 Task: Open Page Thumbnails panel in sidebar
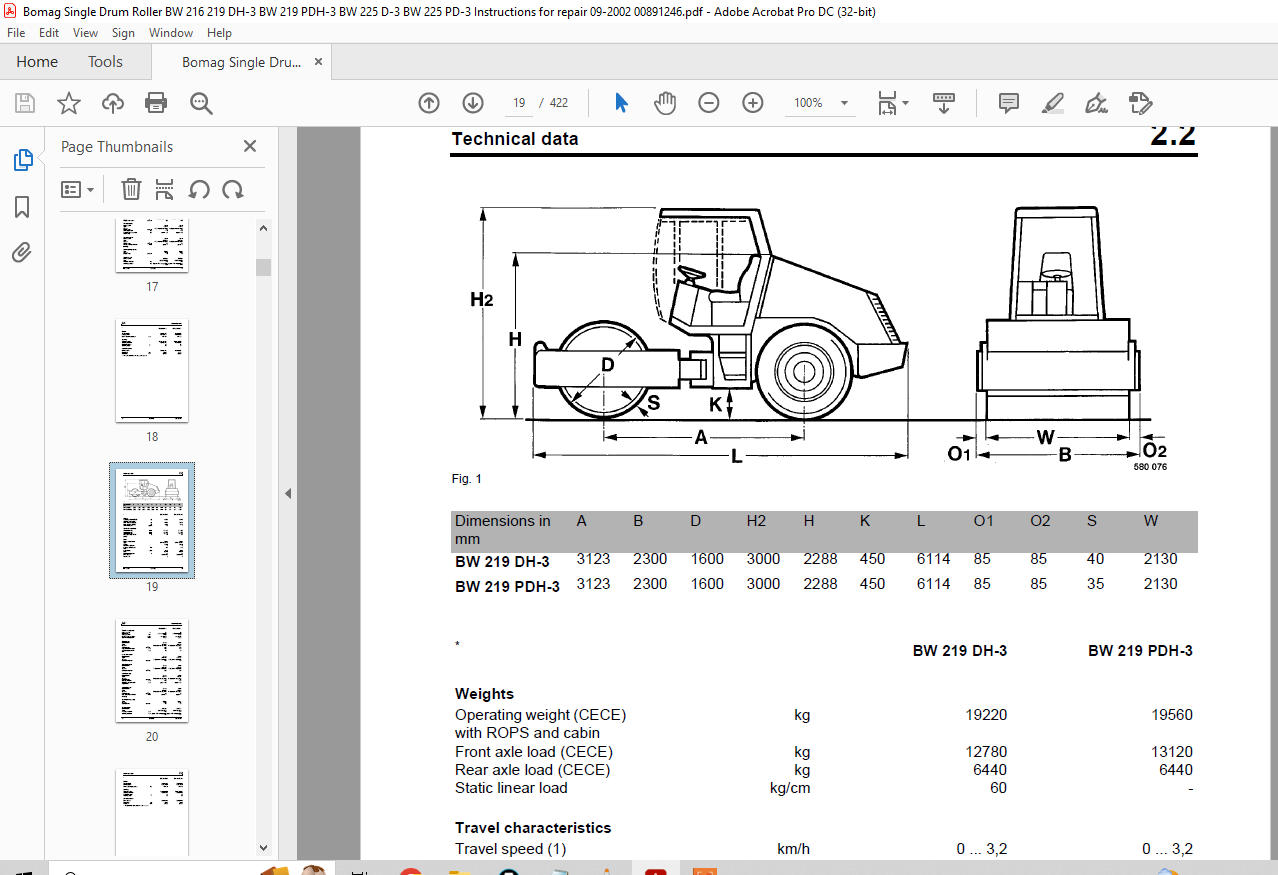tap(22, 160)
